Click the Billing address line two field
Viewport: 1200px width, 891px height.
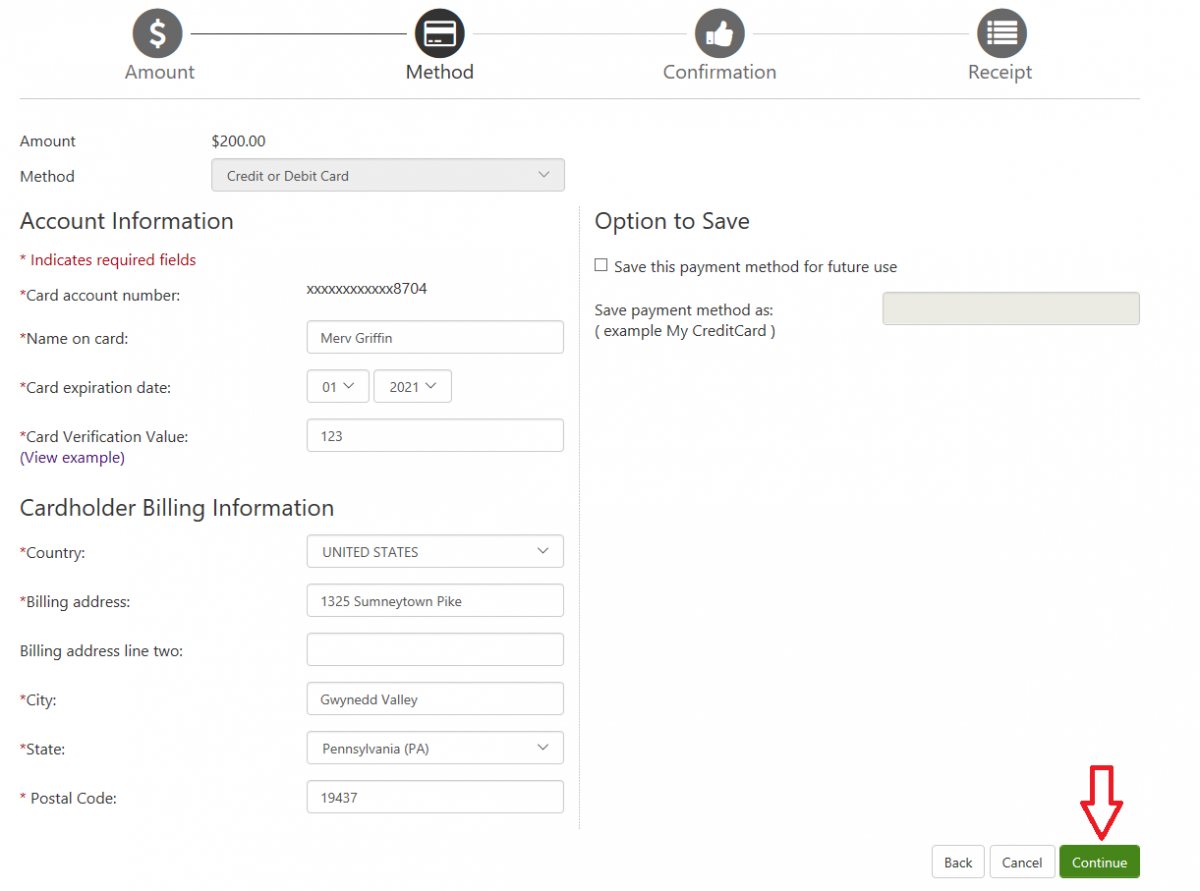[435, 650]
